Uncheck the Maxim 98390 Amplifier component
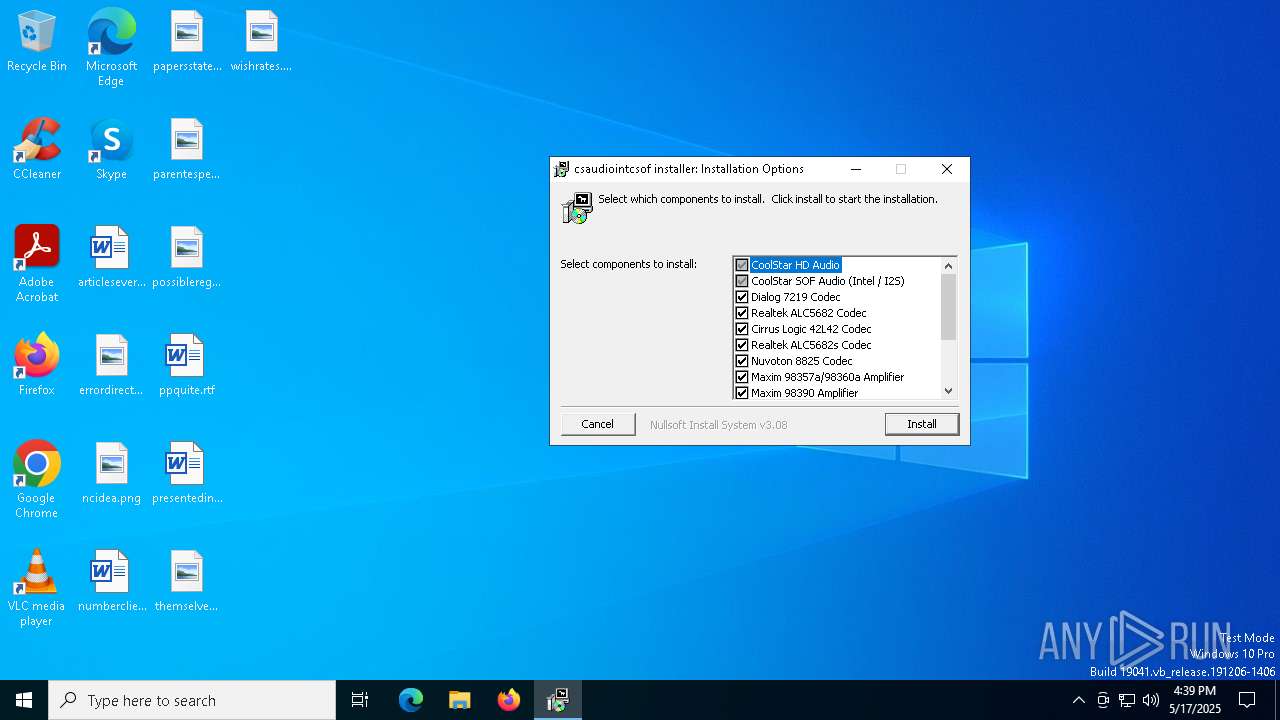Image resolution: width=1280 pixels, height=720 pixels. coord(742,393)
